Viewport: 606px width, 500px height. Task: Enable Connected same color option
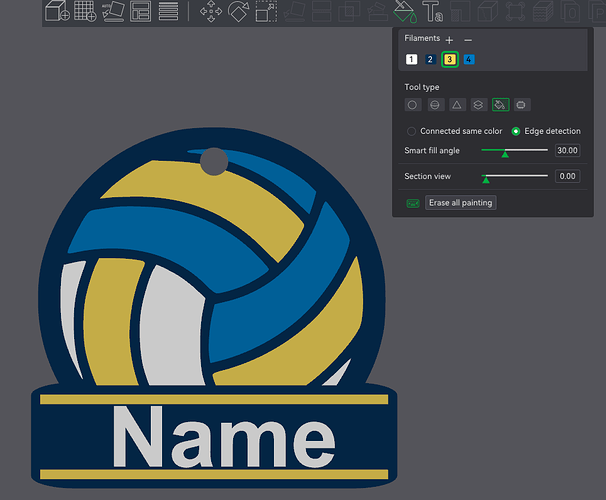(x=411, y=131)
